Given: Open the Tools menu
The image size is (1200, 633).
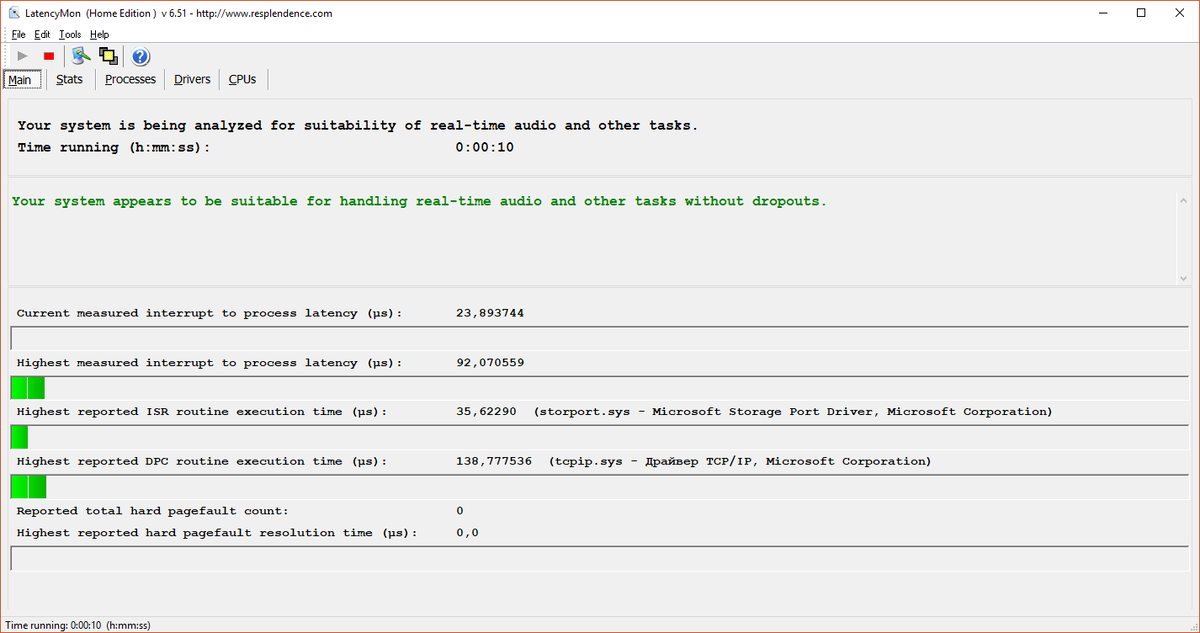Looking at the screenshot, I should pyautogui.click(x=70, y=34).
